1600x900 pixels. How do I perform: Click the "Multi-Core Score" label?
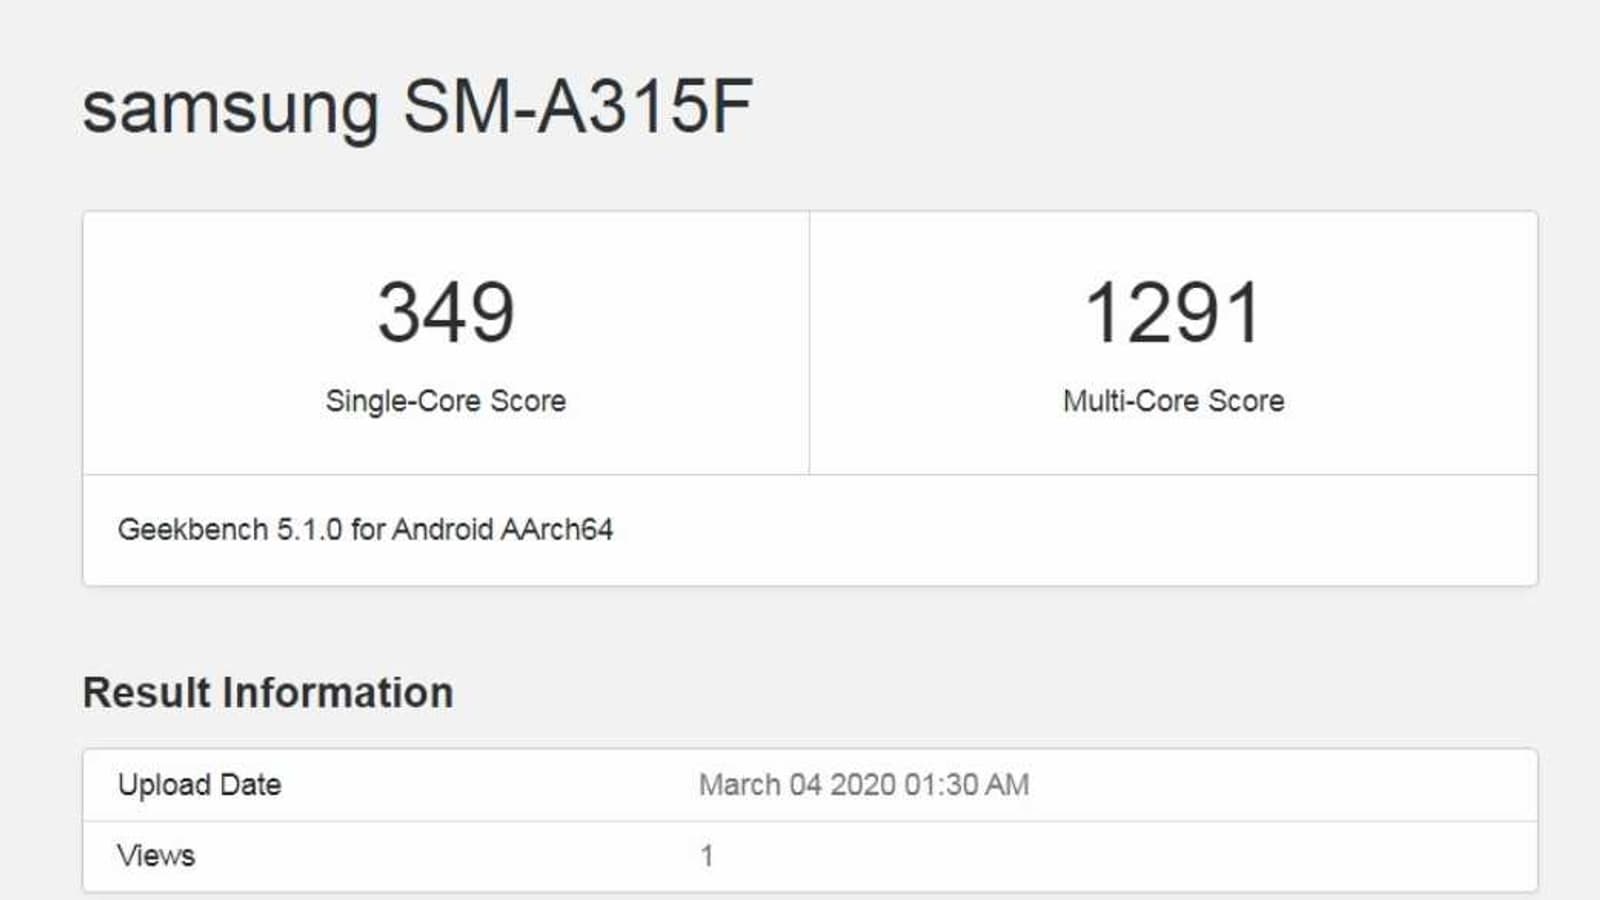point(1173,401)
